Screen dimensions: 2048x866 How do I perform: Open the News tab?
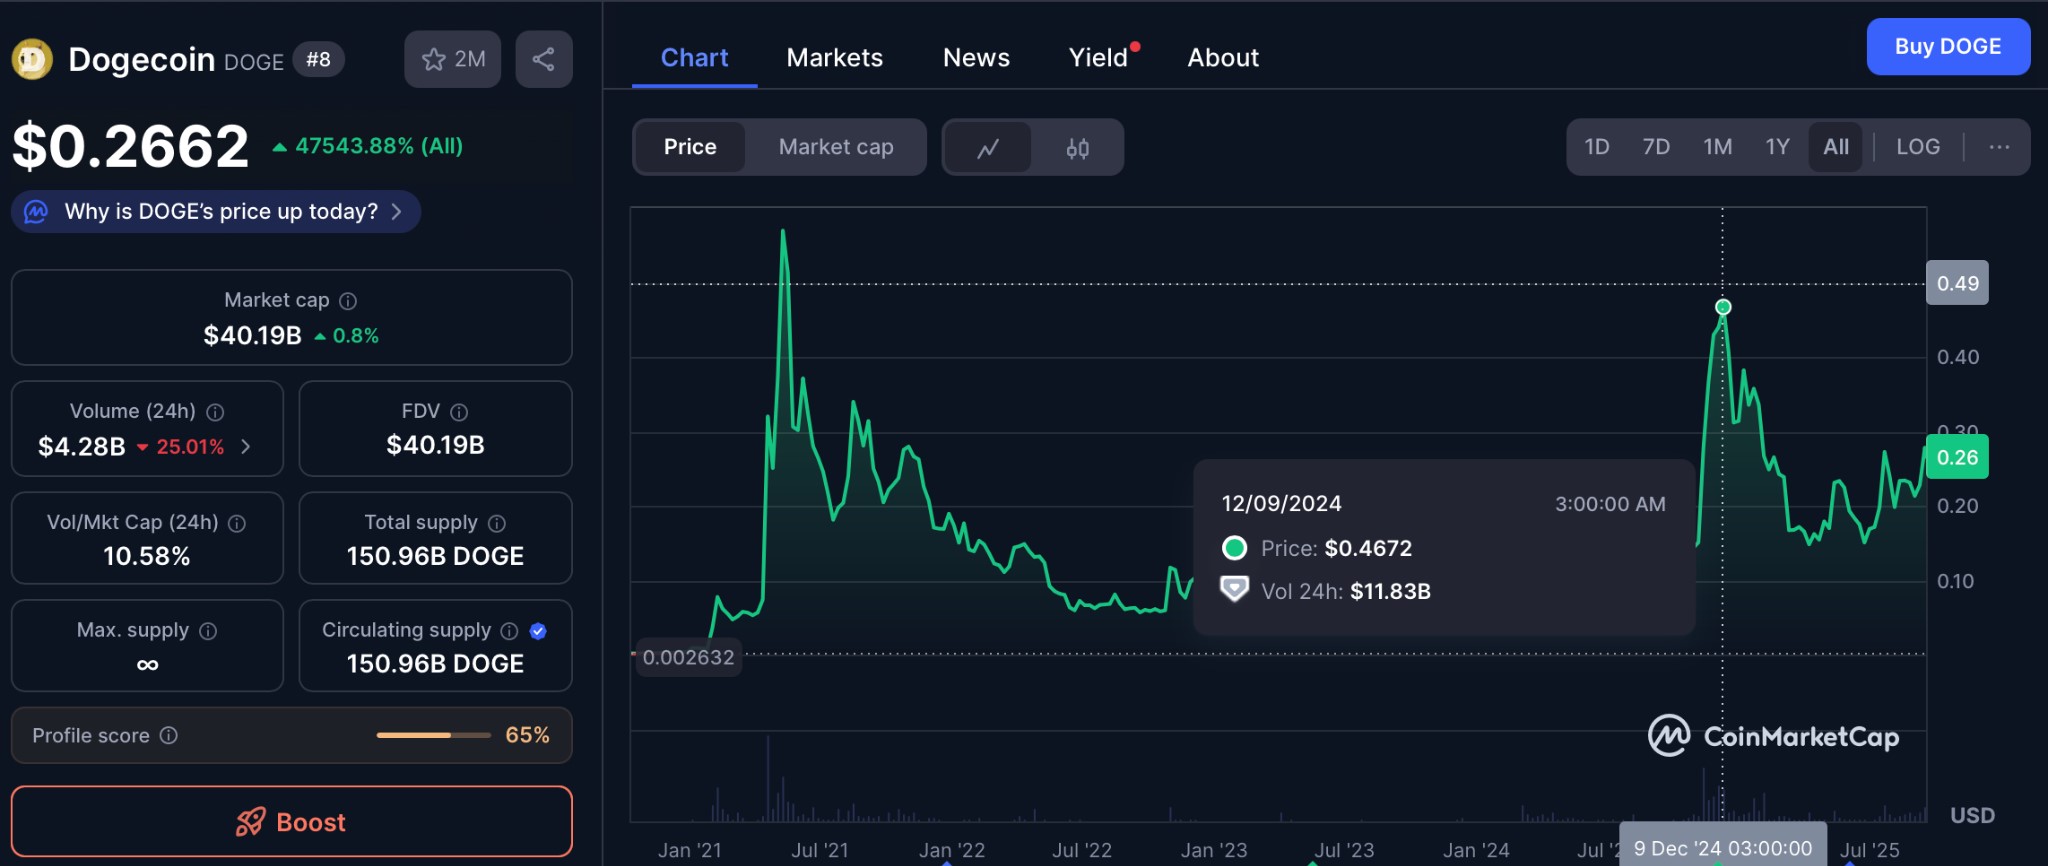point(976,58)
